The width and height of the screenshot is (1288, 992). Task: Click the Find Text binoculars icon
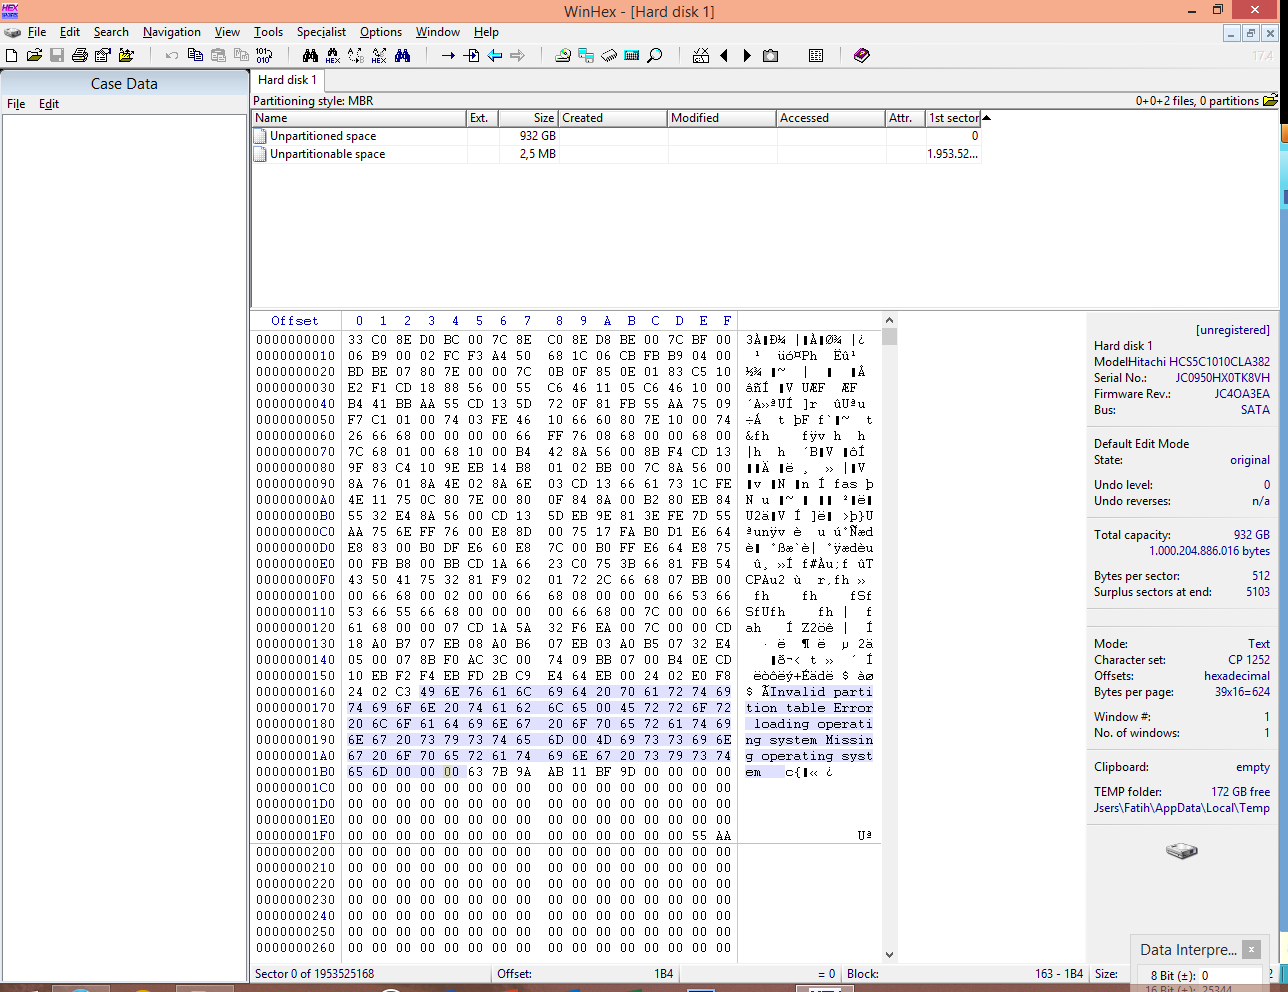310,56
